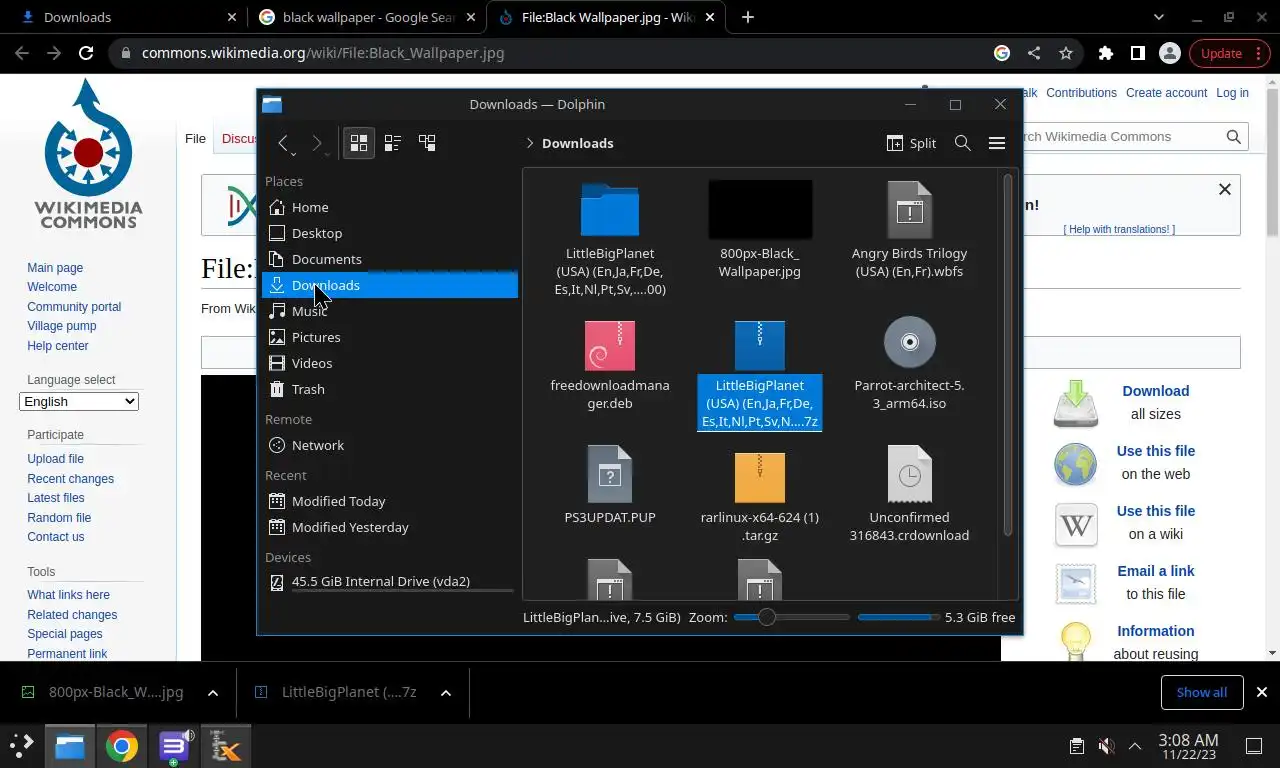Select freedownloadmanager.deb package icon
This screenshot has width=1280, height=768.
(610, 345)
